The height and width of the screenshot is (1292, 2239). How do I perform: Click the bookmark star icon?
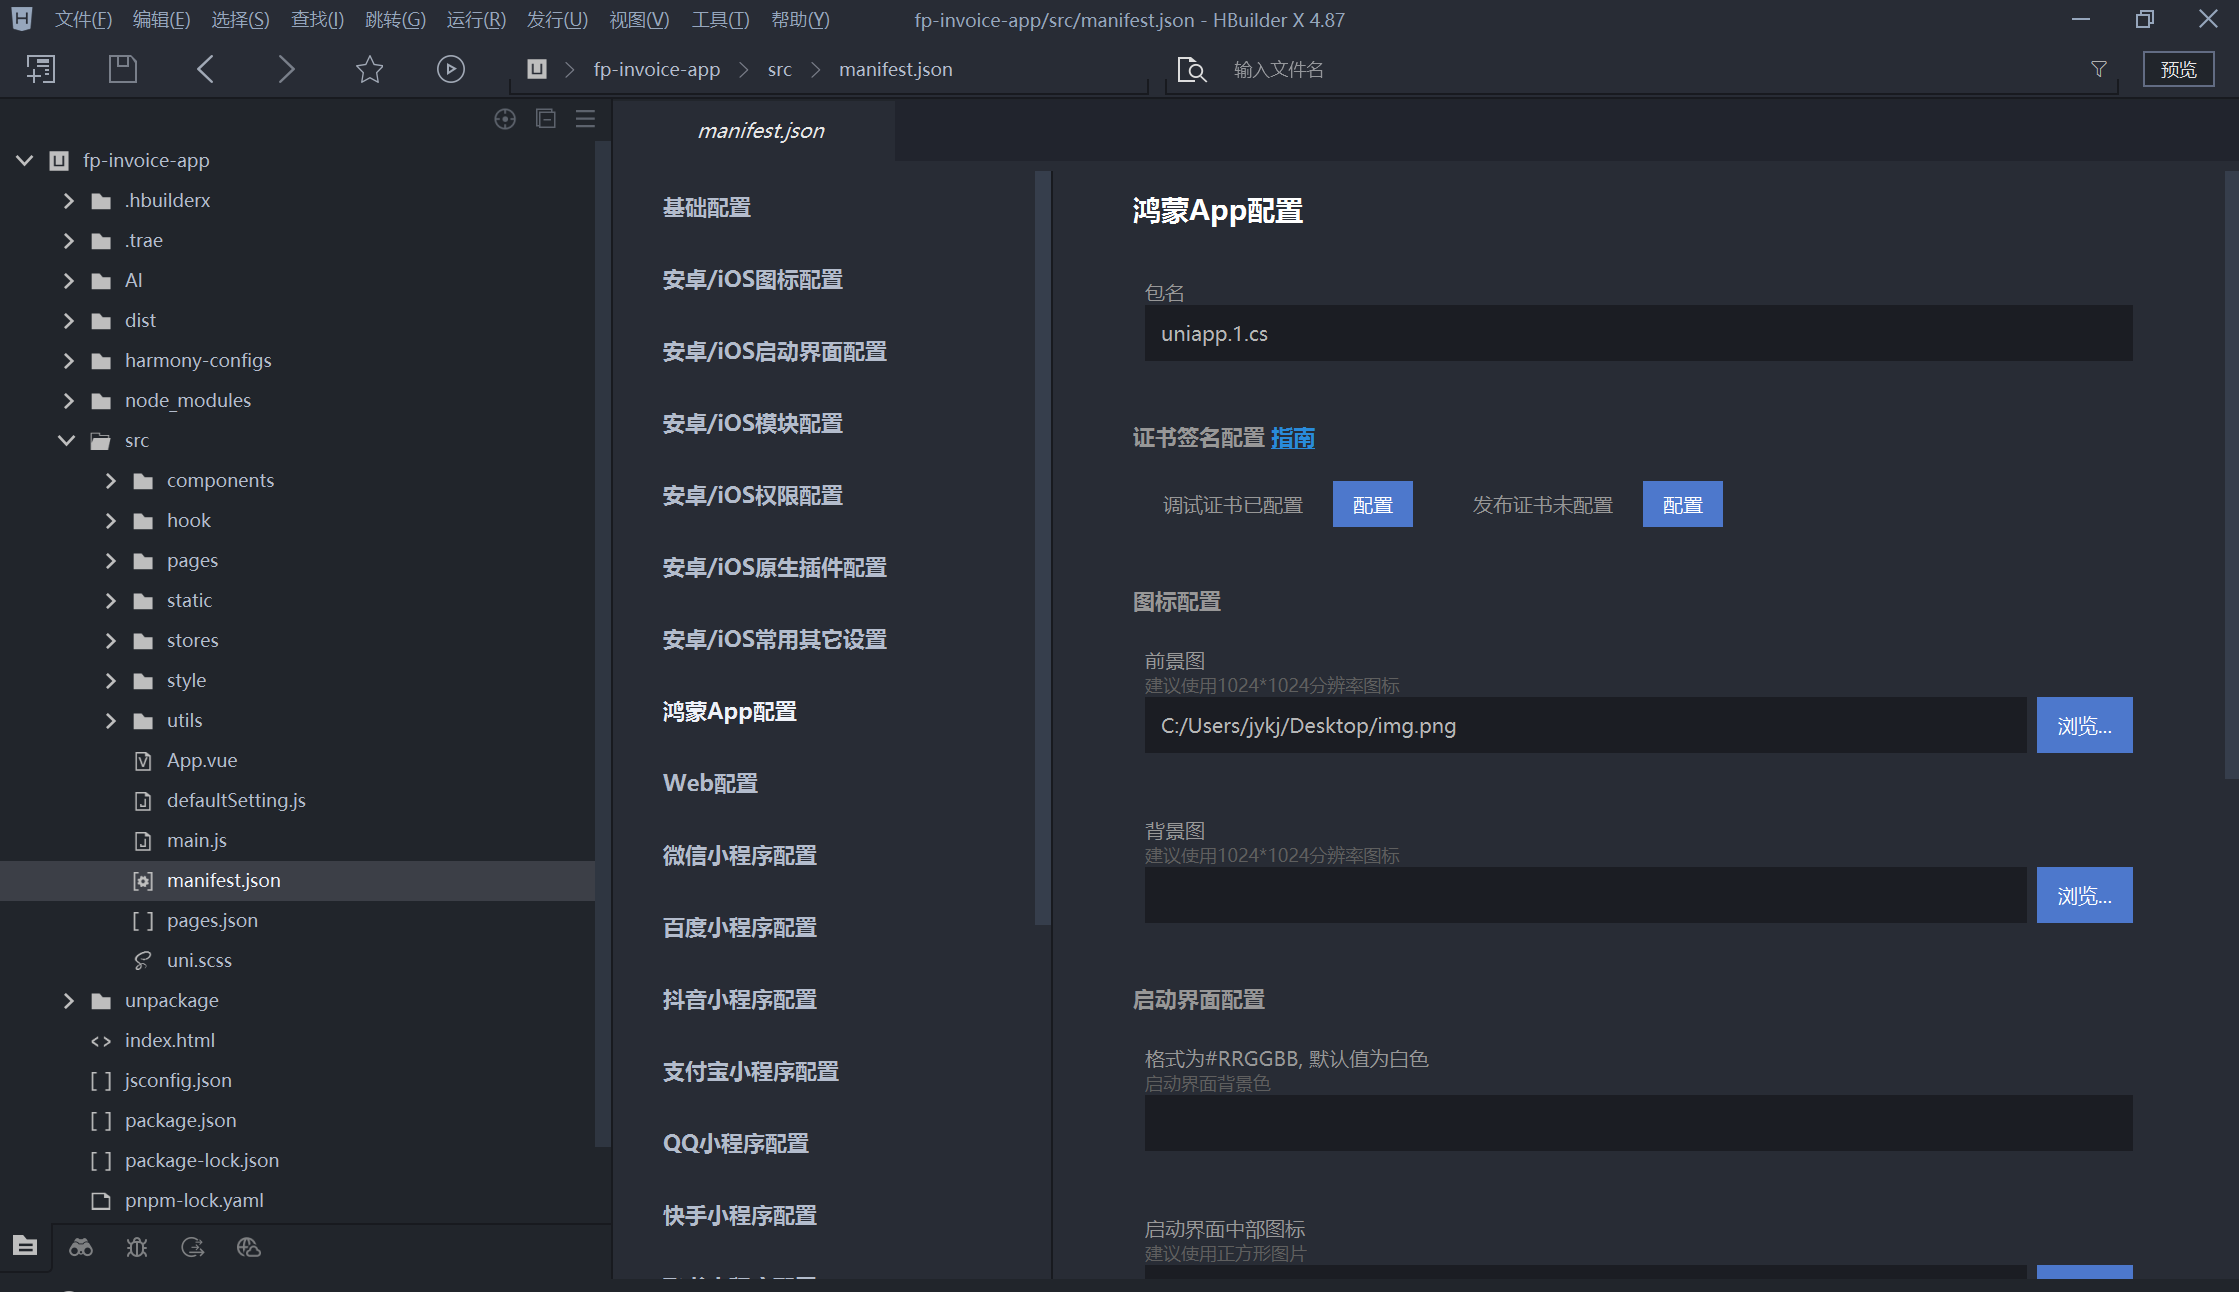[x=369, y=69]
